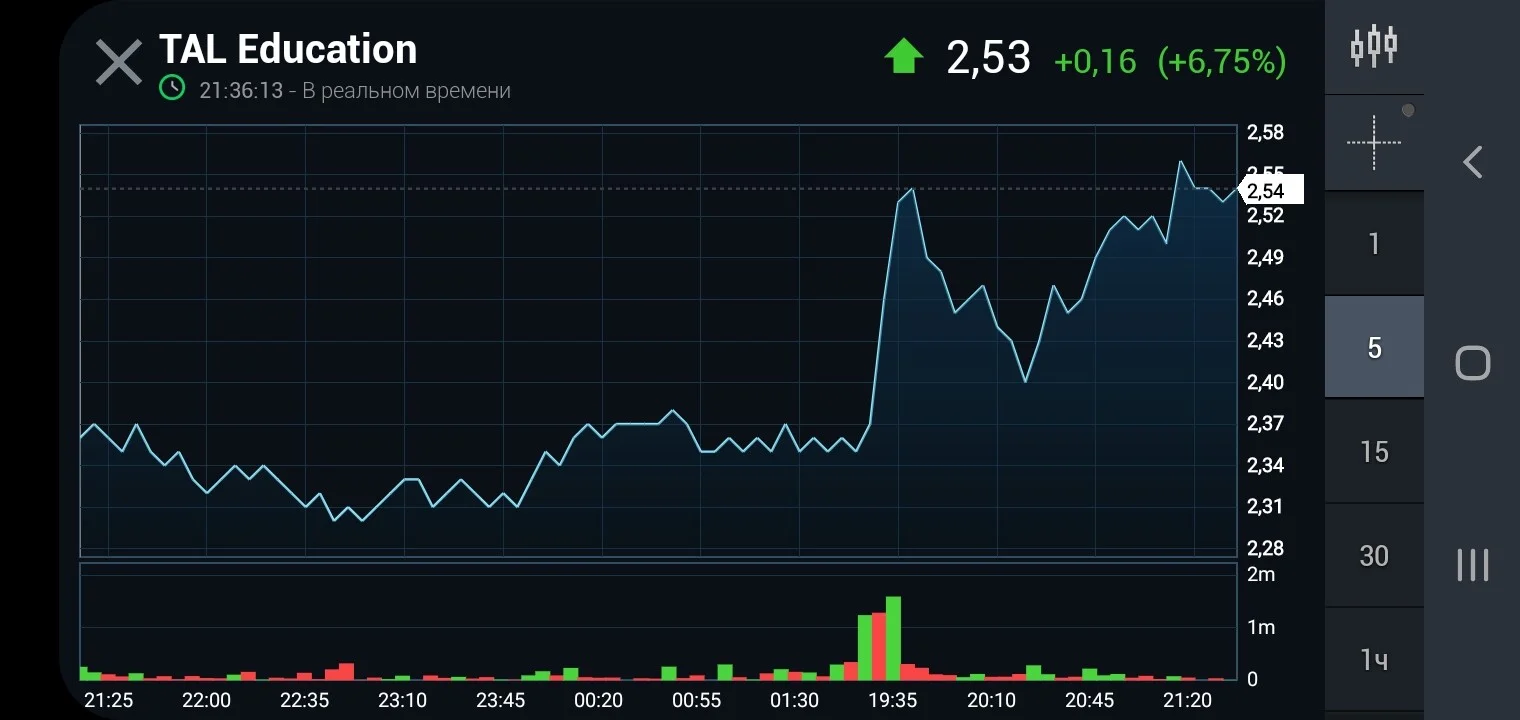
Task: Tap the 21:36:13 real-time timestamp text
Action: click(355, 90)
